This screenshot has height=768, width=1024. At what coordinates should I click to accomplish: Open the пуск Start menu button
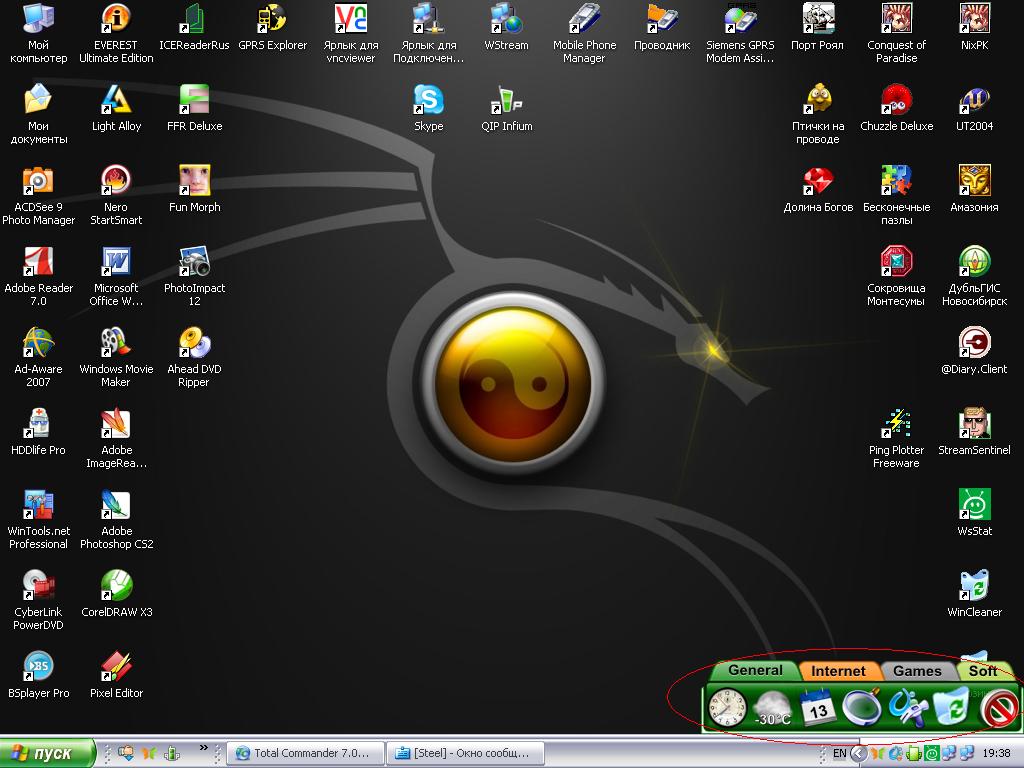click(x=48, y=753)
